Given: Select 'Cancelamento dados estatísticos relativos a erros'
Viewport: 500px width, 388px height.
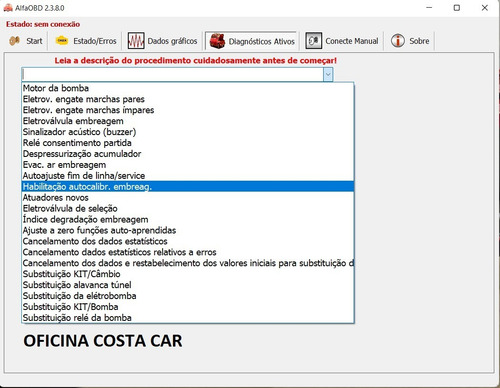Looking at the screenshot, I should click(x=188, y=252).
